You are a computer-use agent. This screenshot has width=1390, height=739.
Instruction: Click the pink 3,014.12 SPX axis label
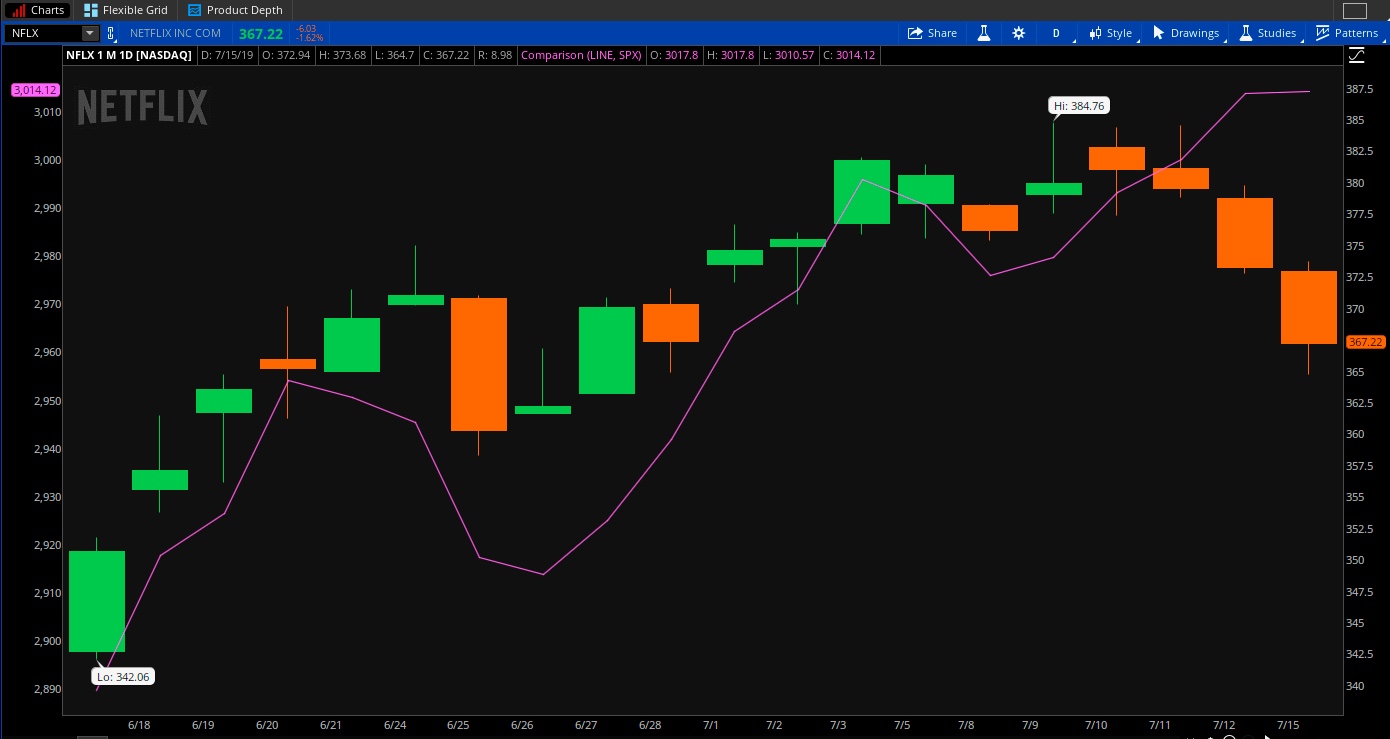[35, 90]
